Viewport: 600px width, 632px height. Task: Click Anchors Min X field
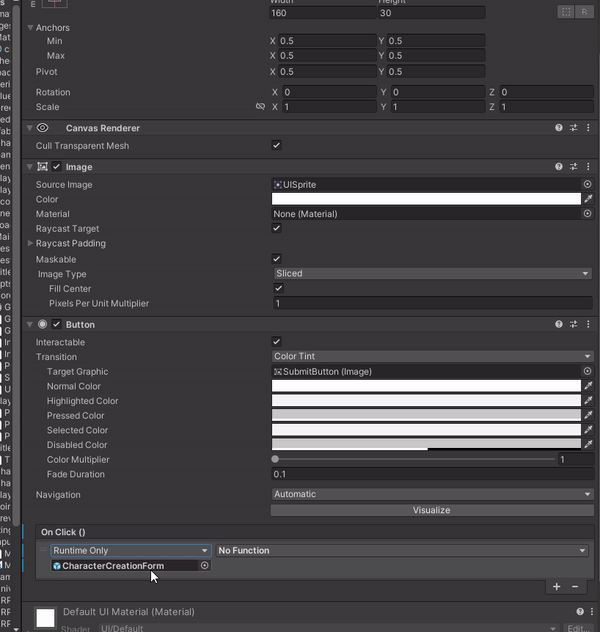click(327, 41)
